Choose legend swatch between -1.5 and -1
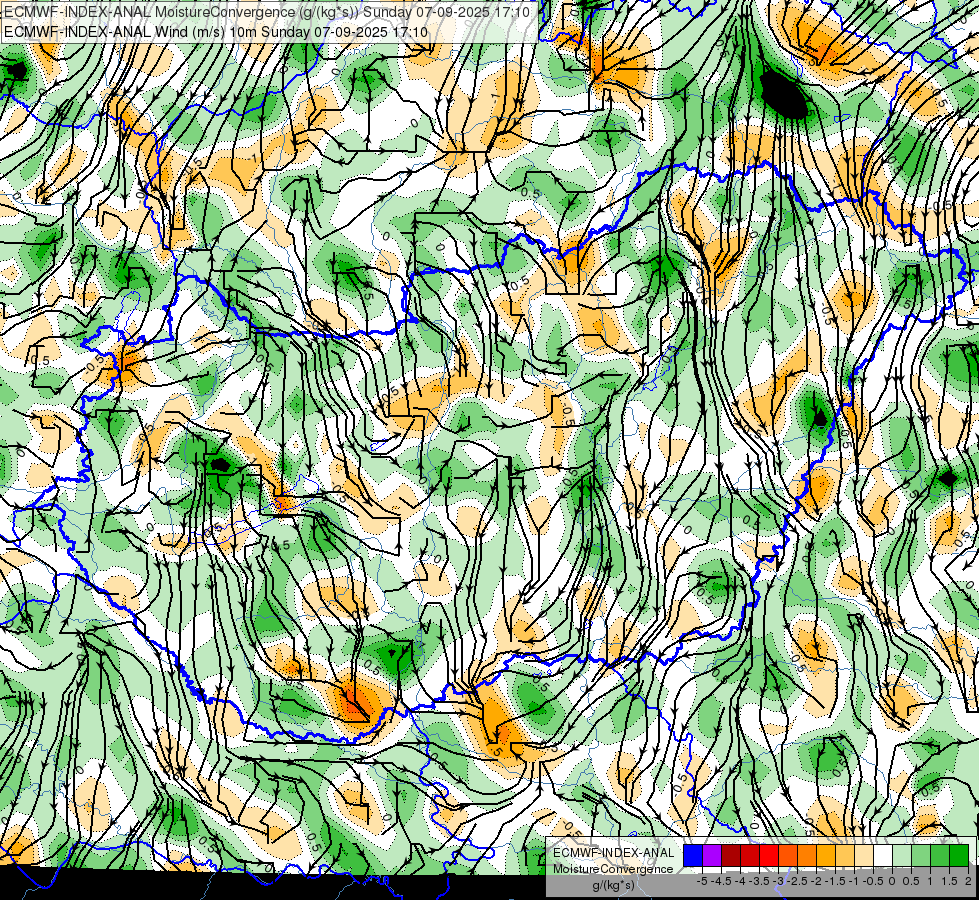The height and width of the screenshot is (900, 979). coord(845,855)
